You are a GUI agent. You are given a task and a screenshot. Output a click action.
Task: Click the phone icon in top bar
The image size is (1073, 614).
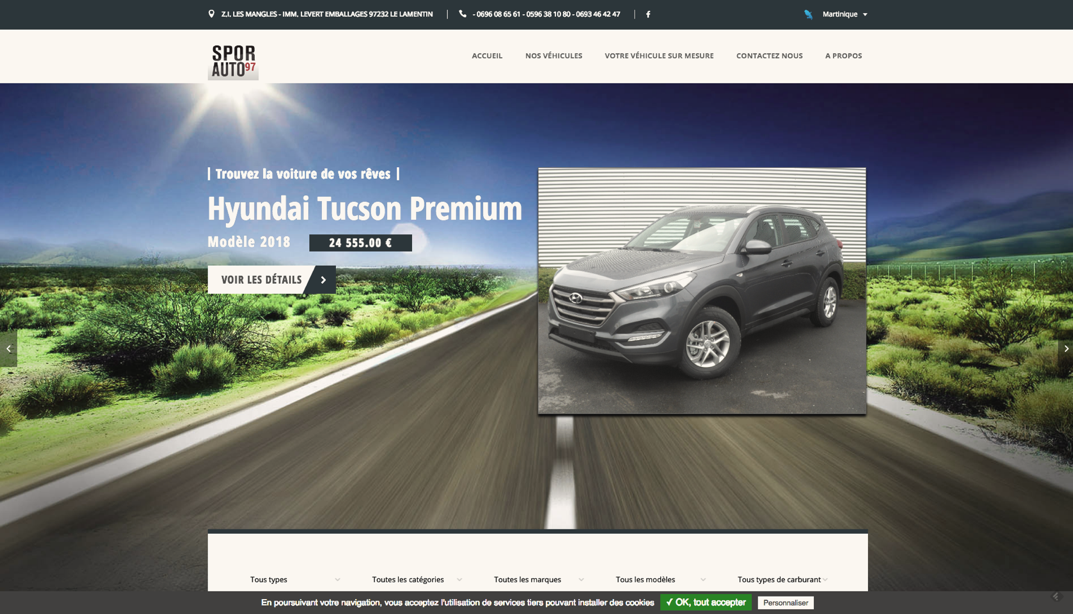click(463, 14)
